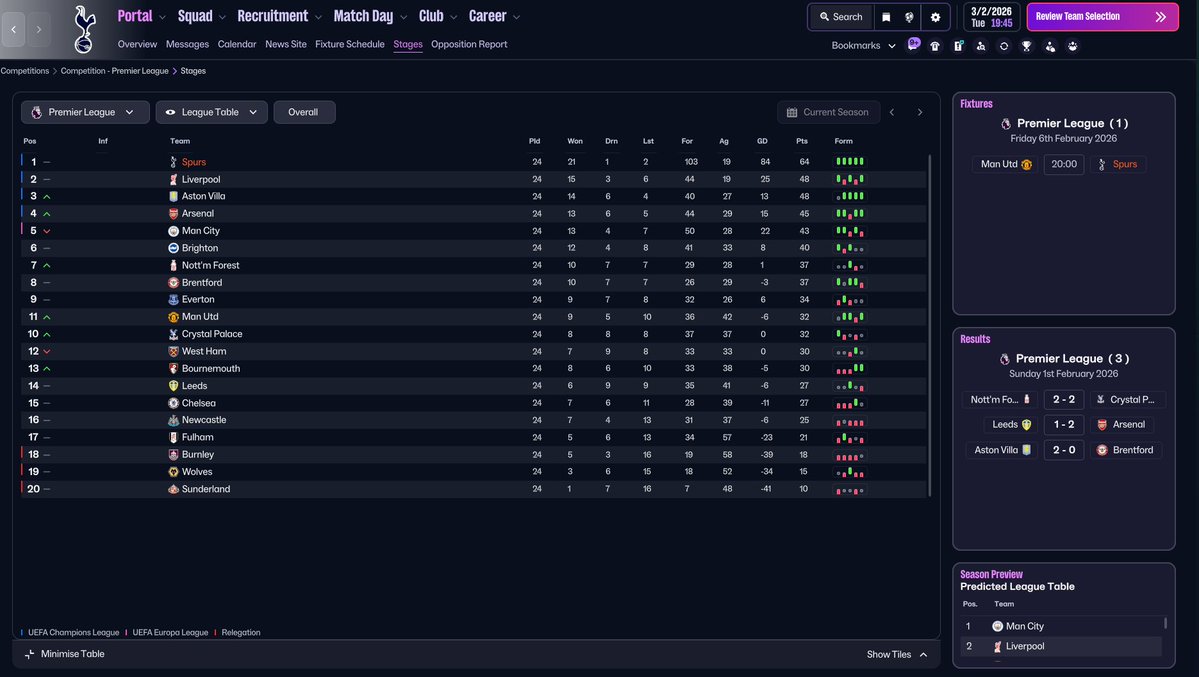Click Sunderland badge in league table
The image size is (1199, 677).
pyautogui.click(x=174, y=489)
